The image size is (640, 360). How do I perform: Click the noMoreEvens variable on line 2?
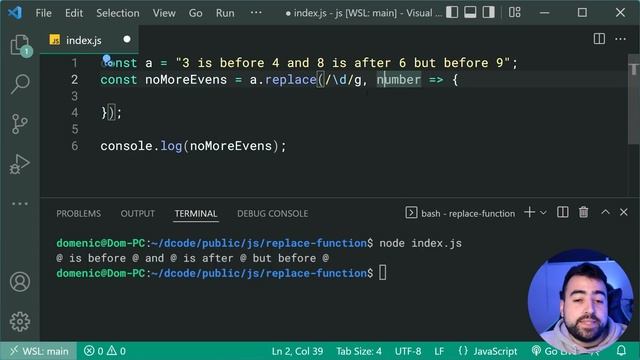pos(186,80)
